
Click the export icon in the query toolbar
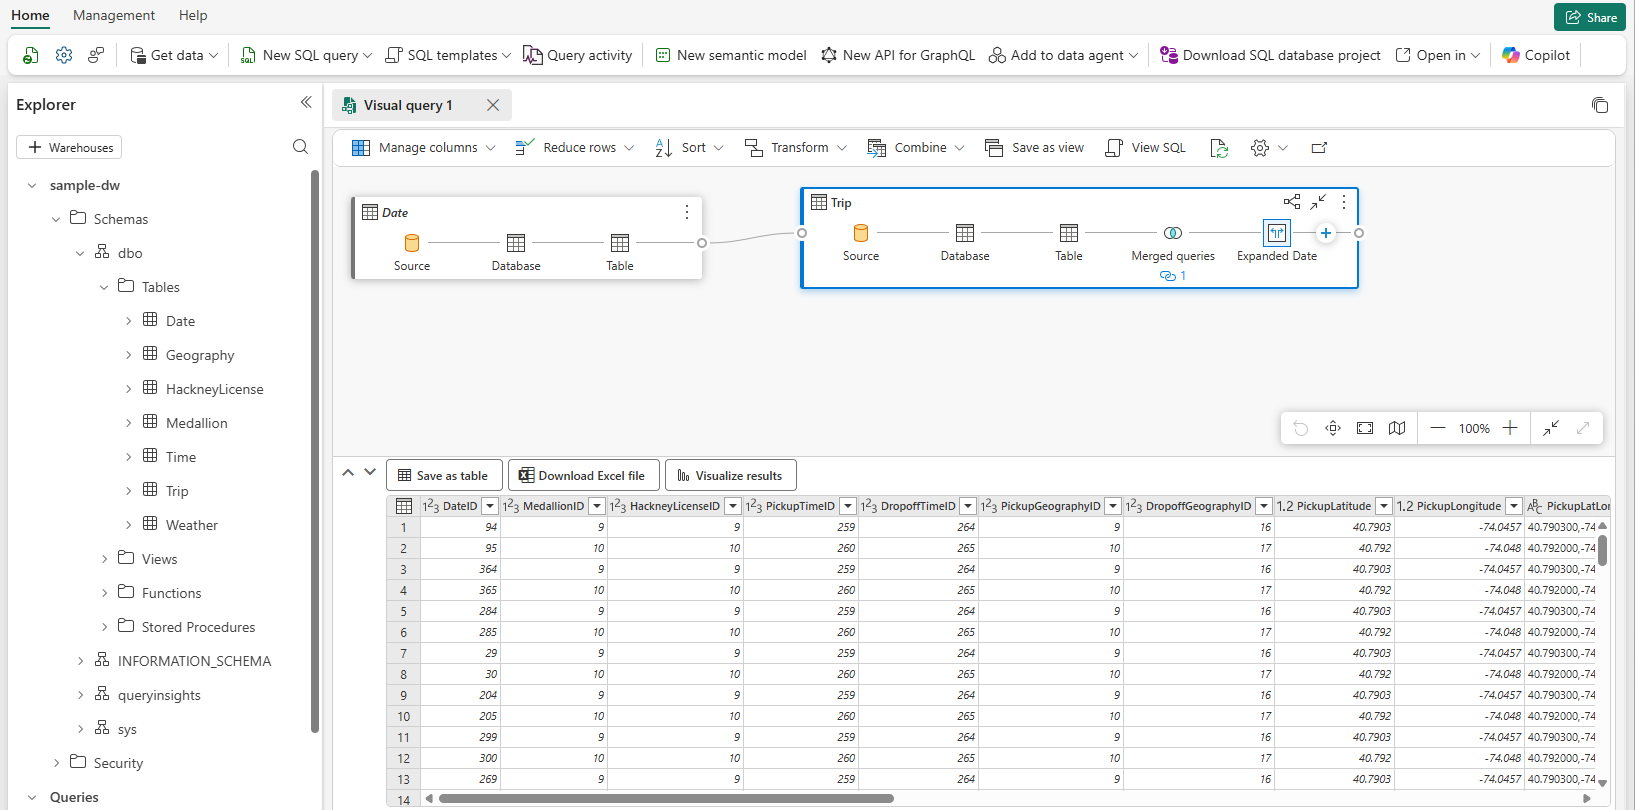tap(1319, 148)
